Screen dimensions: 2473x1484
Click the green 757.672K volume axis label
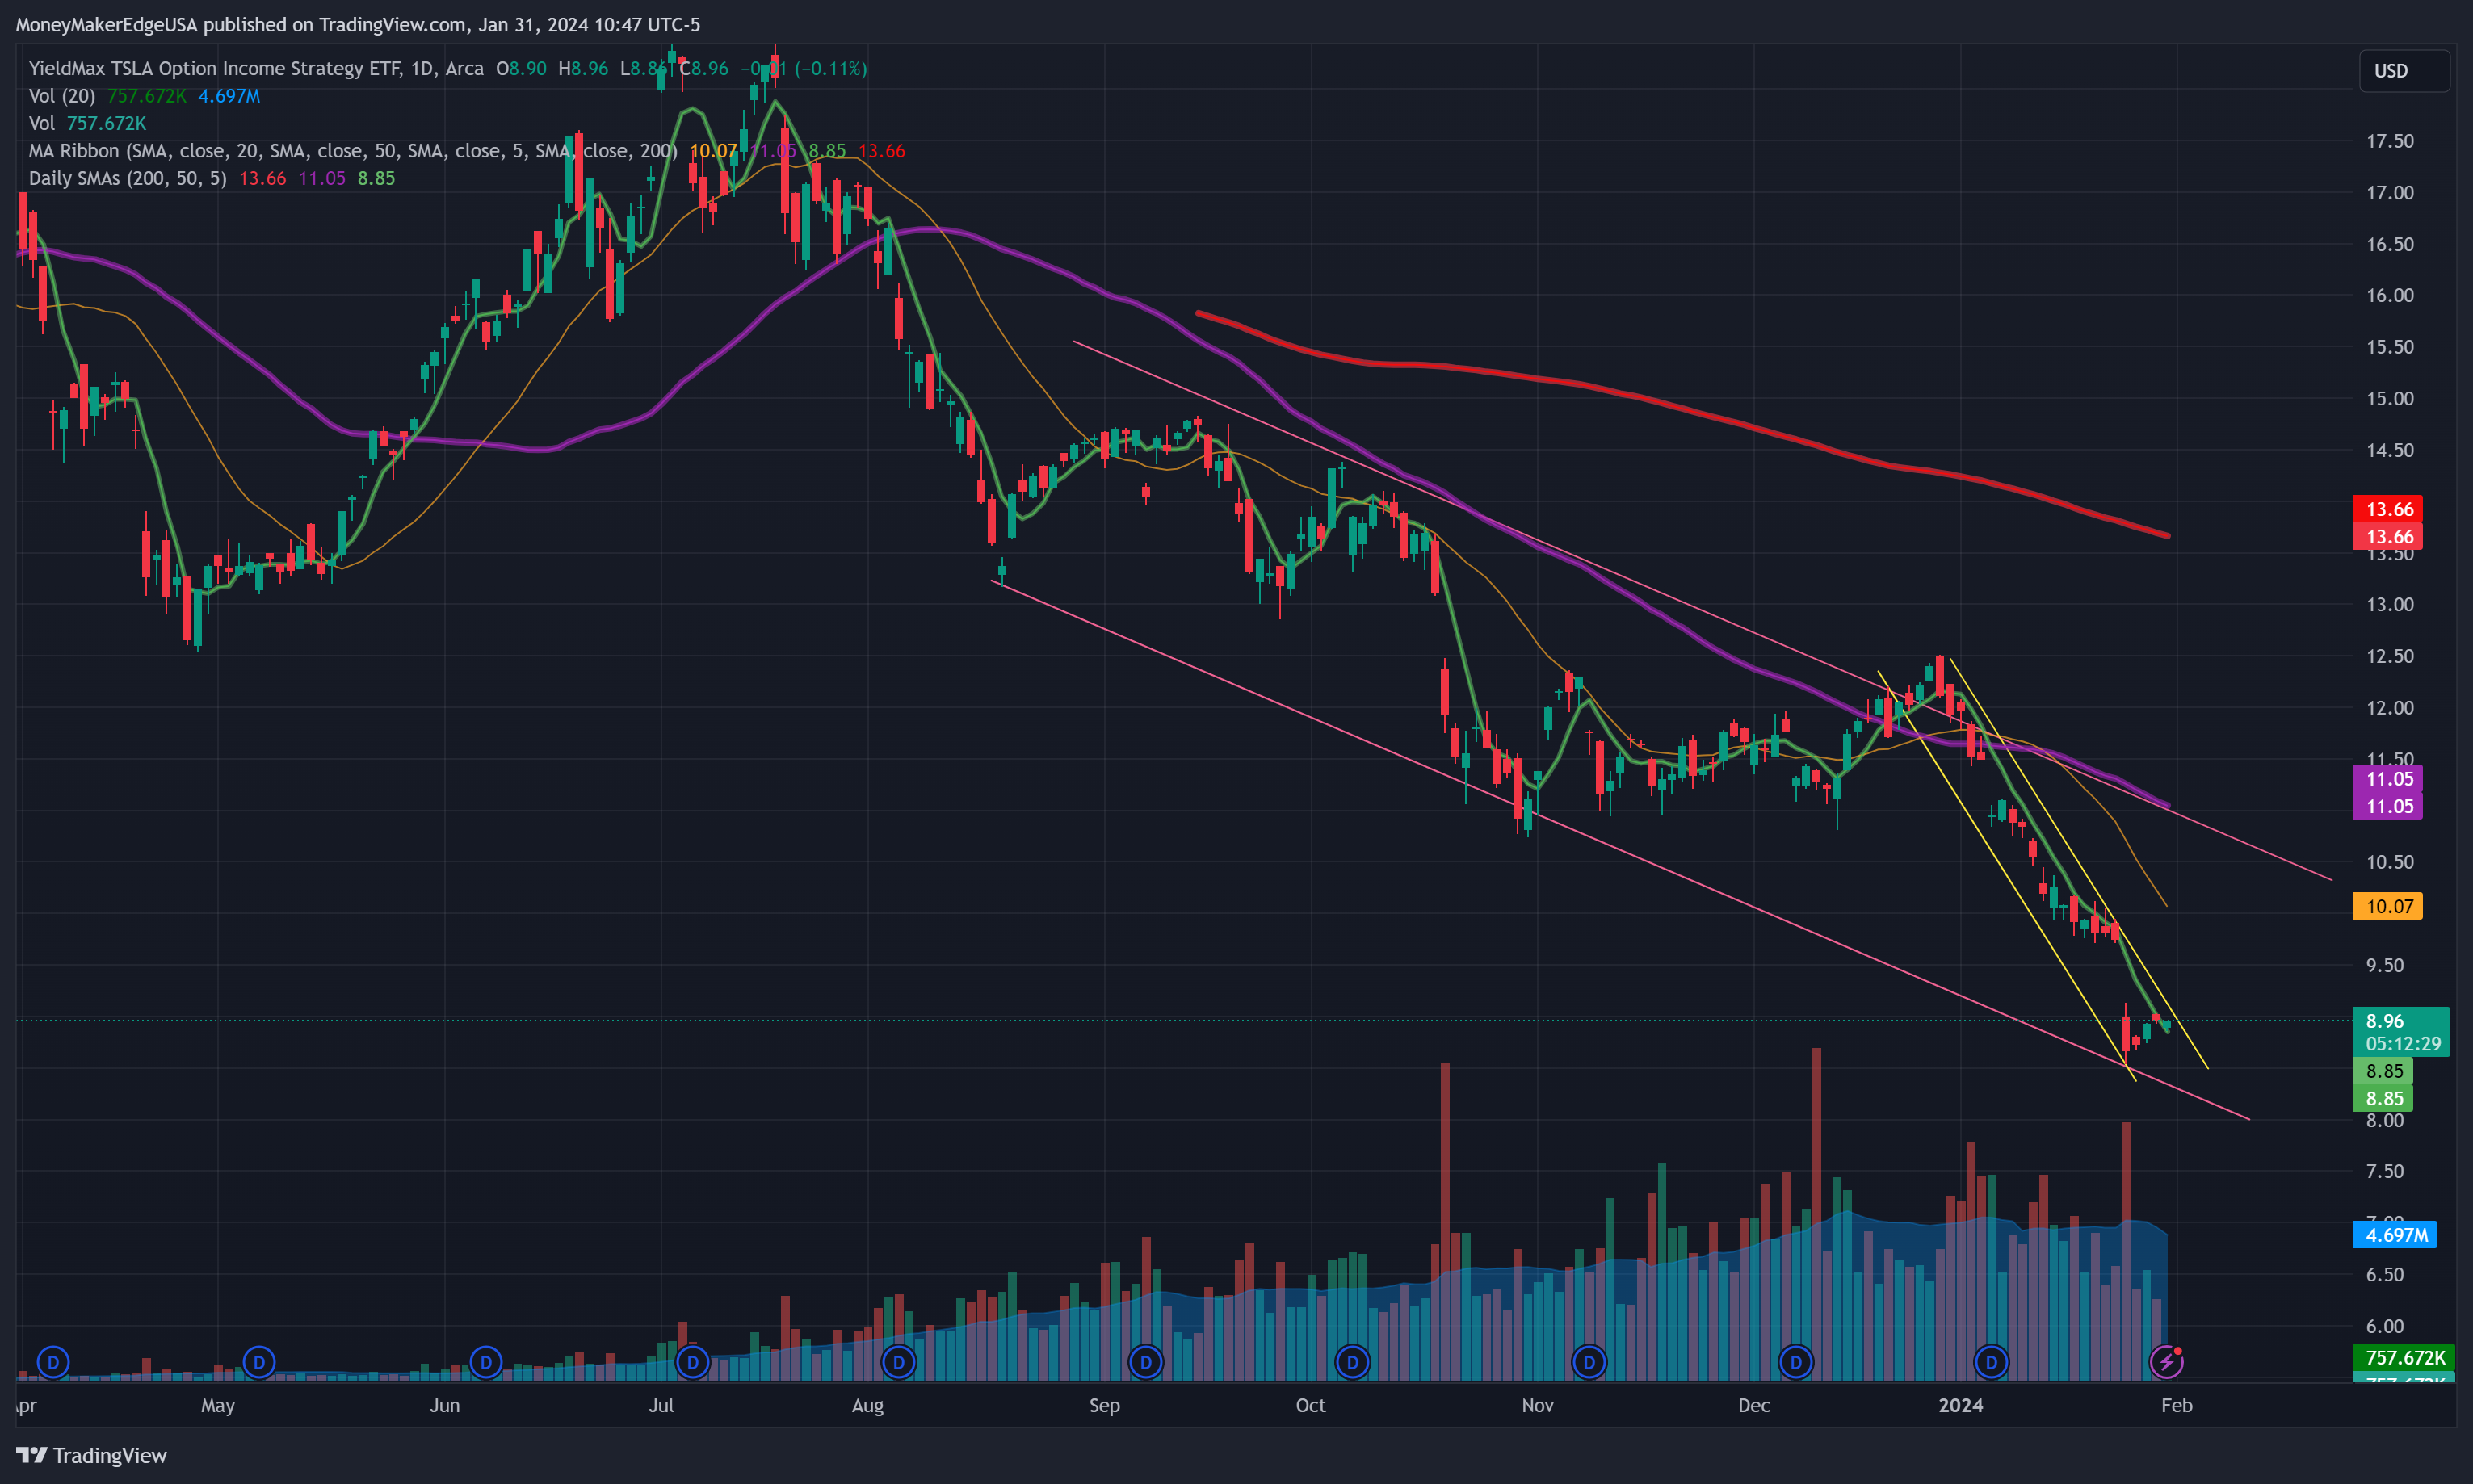[x=2404, y=1357]
